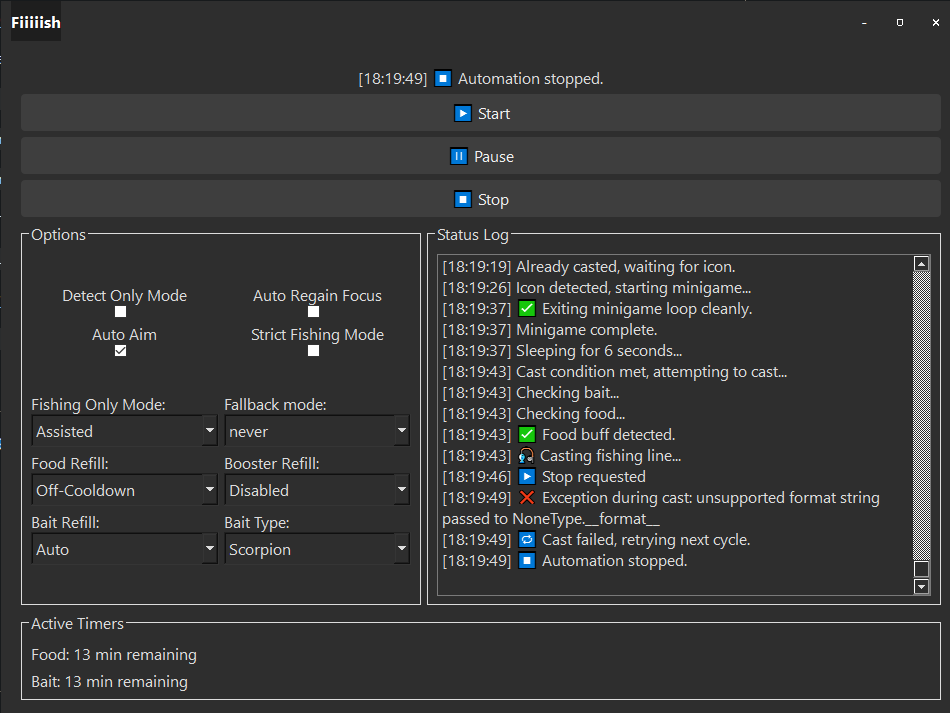The height and width of the screenshot is (713, 950).
Task: Click the 'Food: 13 min remaining' timer text
Action: [114, 655]
